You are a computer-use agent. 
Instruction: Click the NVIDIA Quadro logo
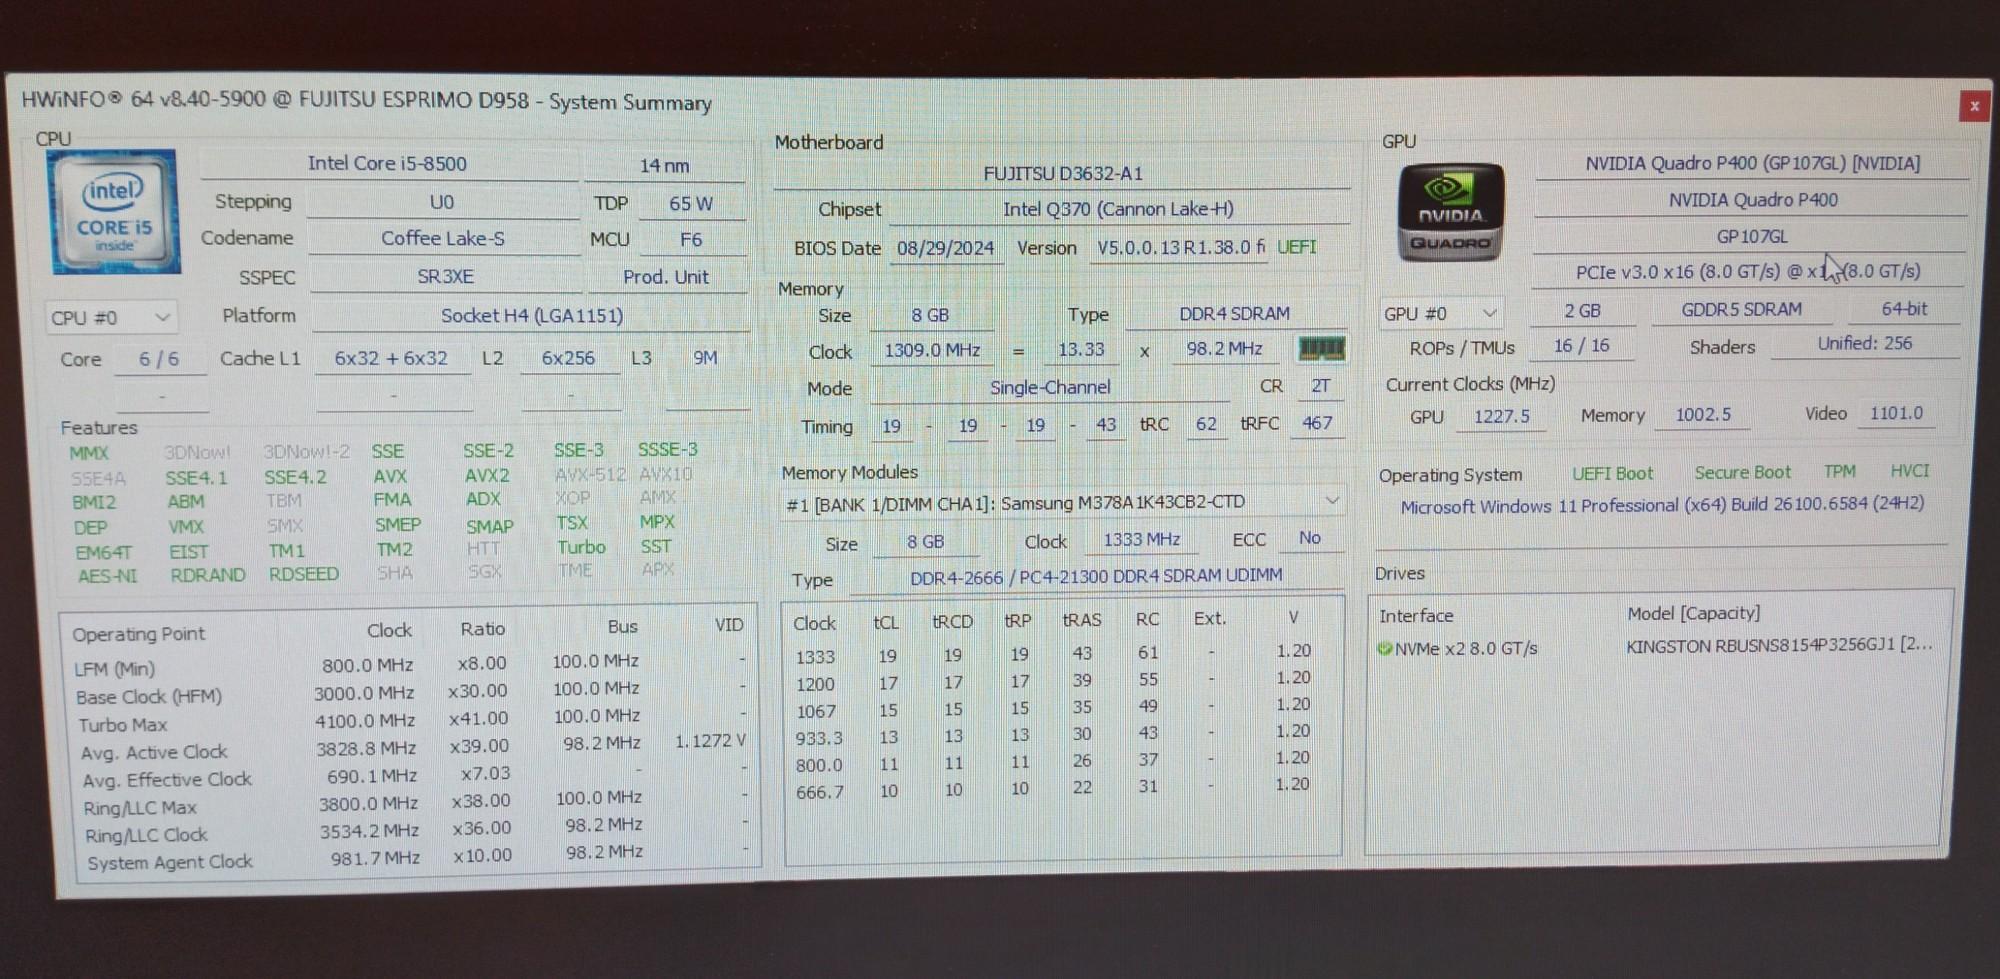tap(1450, 213)
